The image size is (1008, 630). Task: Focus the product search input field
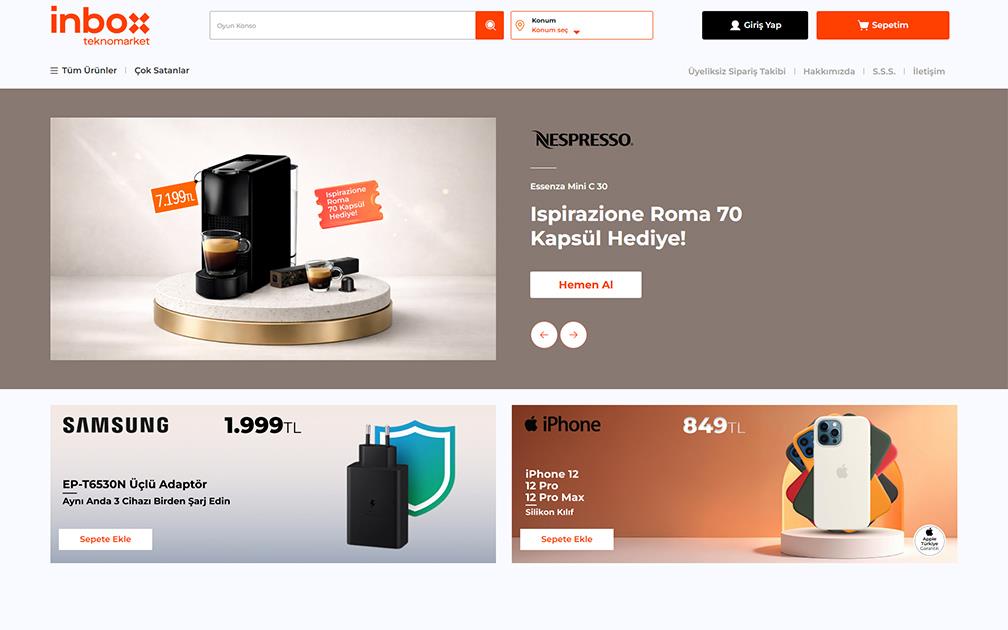[343, 26]
